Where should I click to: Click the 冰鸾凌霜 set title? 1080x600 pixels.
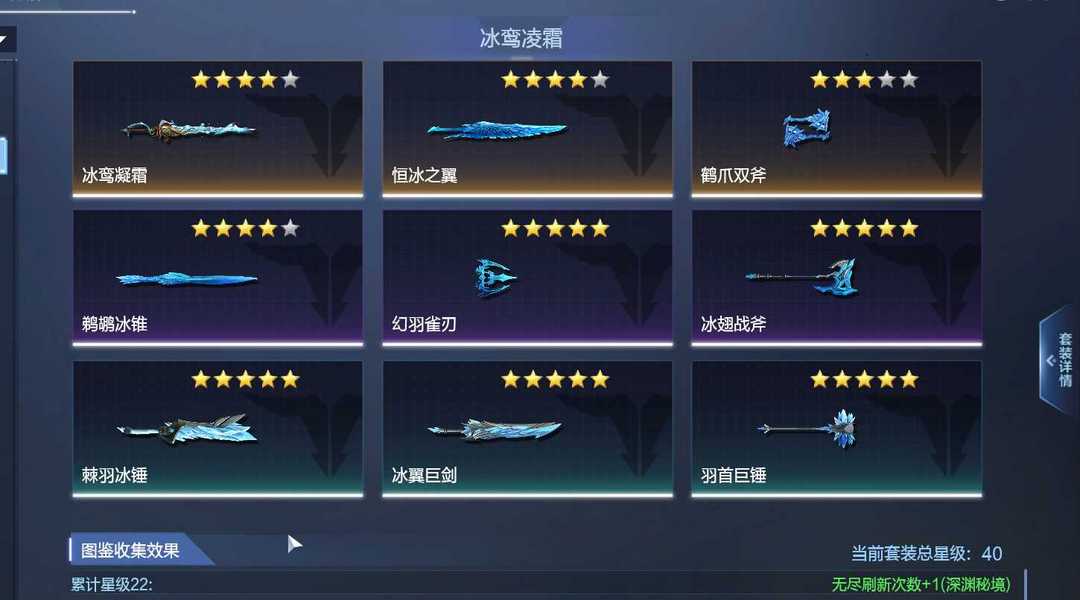tap(521, 38)
